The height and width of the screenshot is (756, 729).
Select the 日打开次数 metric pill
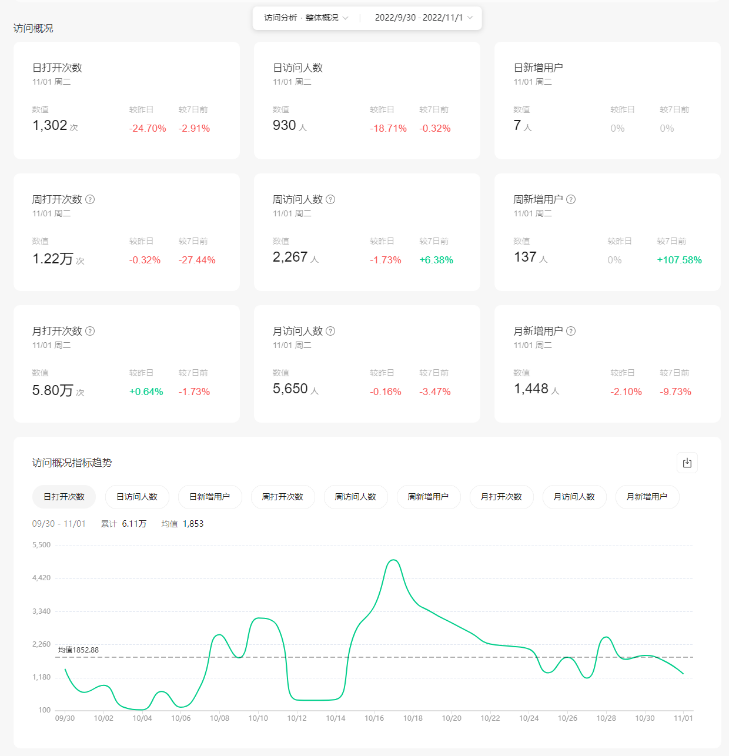(x=64, y=496)
